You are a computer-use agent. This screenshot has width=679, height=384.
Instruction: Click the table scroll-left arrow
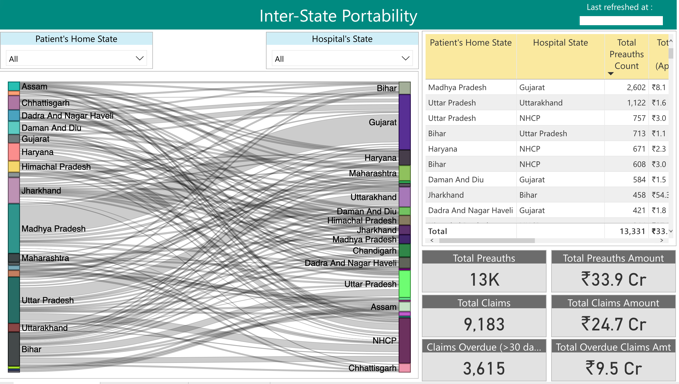point(432,240)
